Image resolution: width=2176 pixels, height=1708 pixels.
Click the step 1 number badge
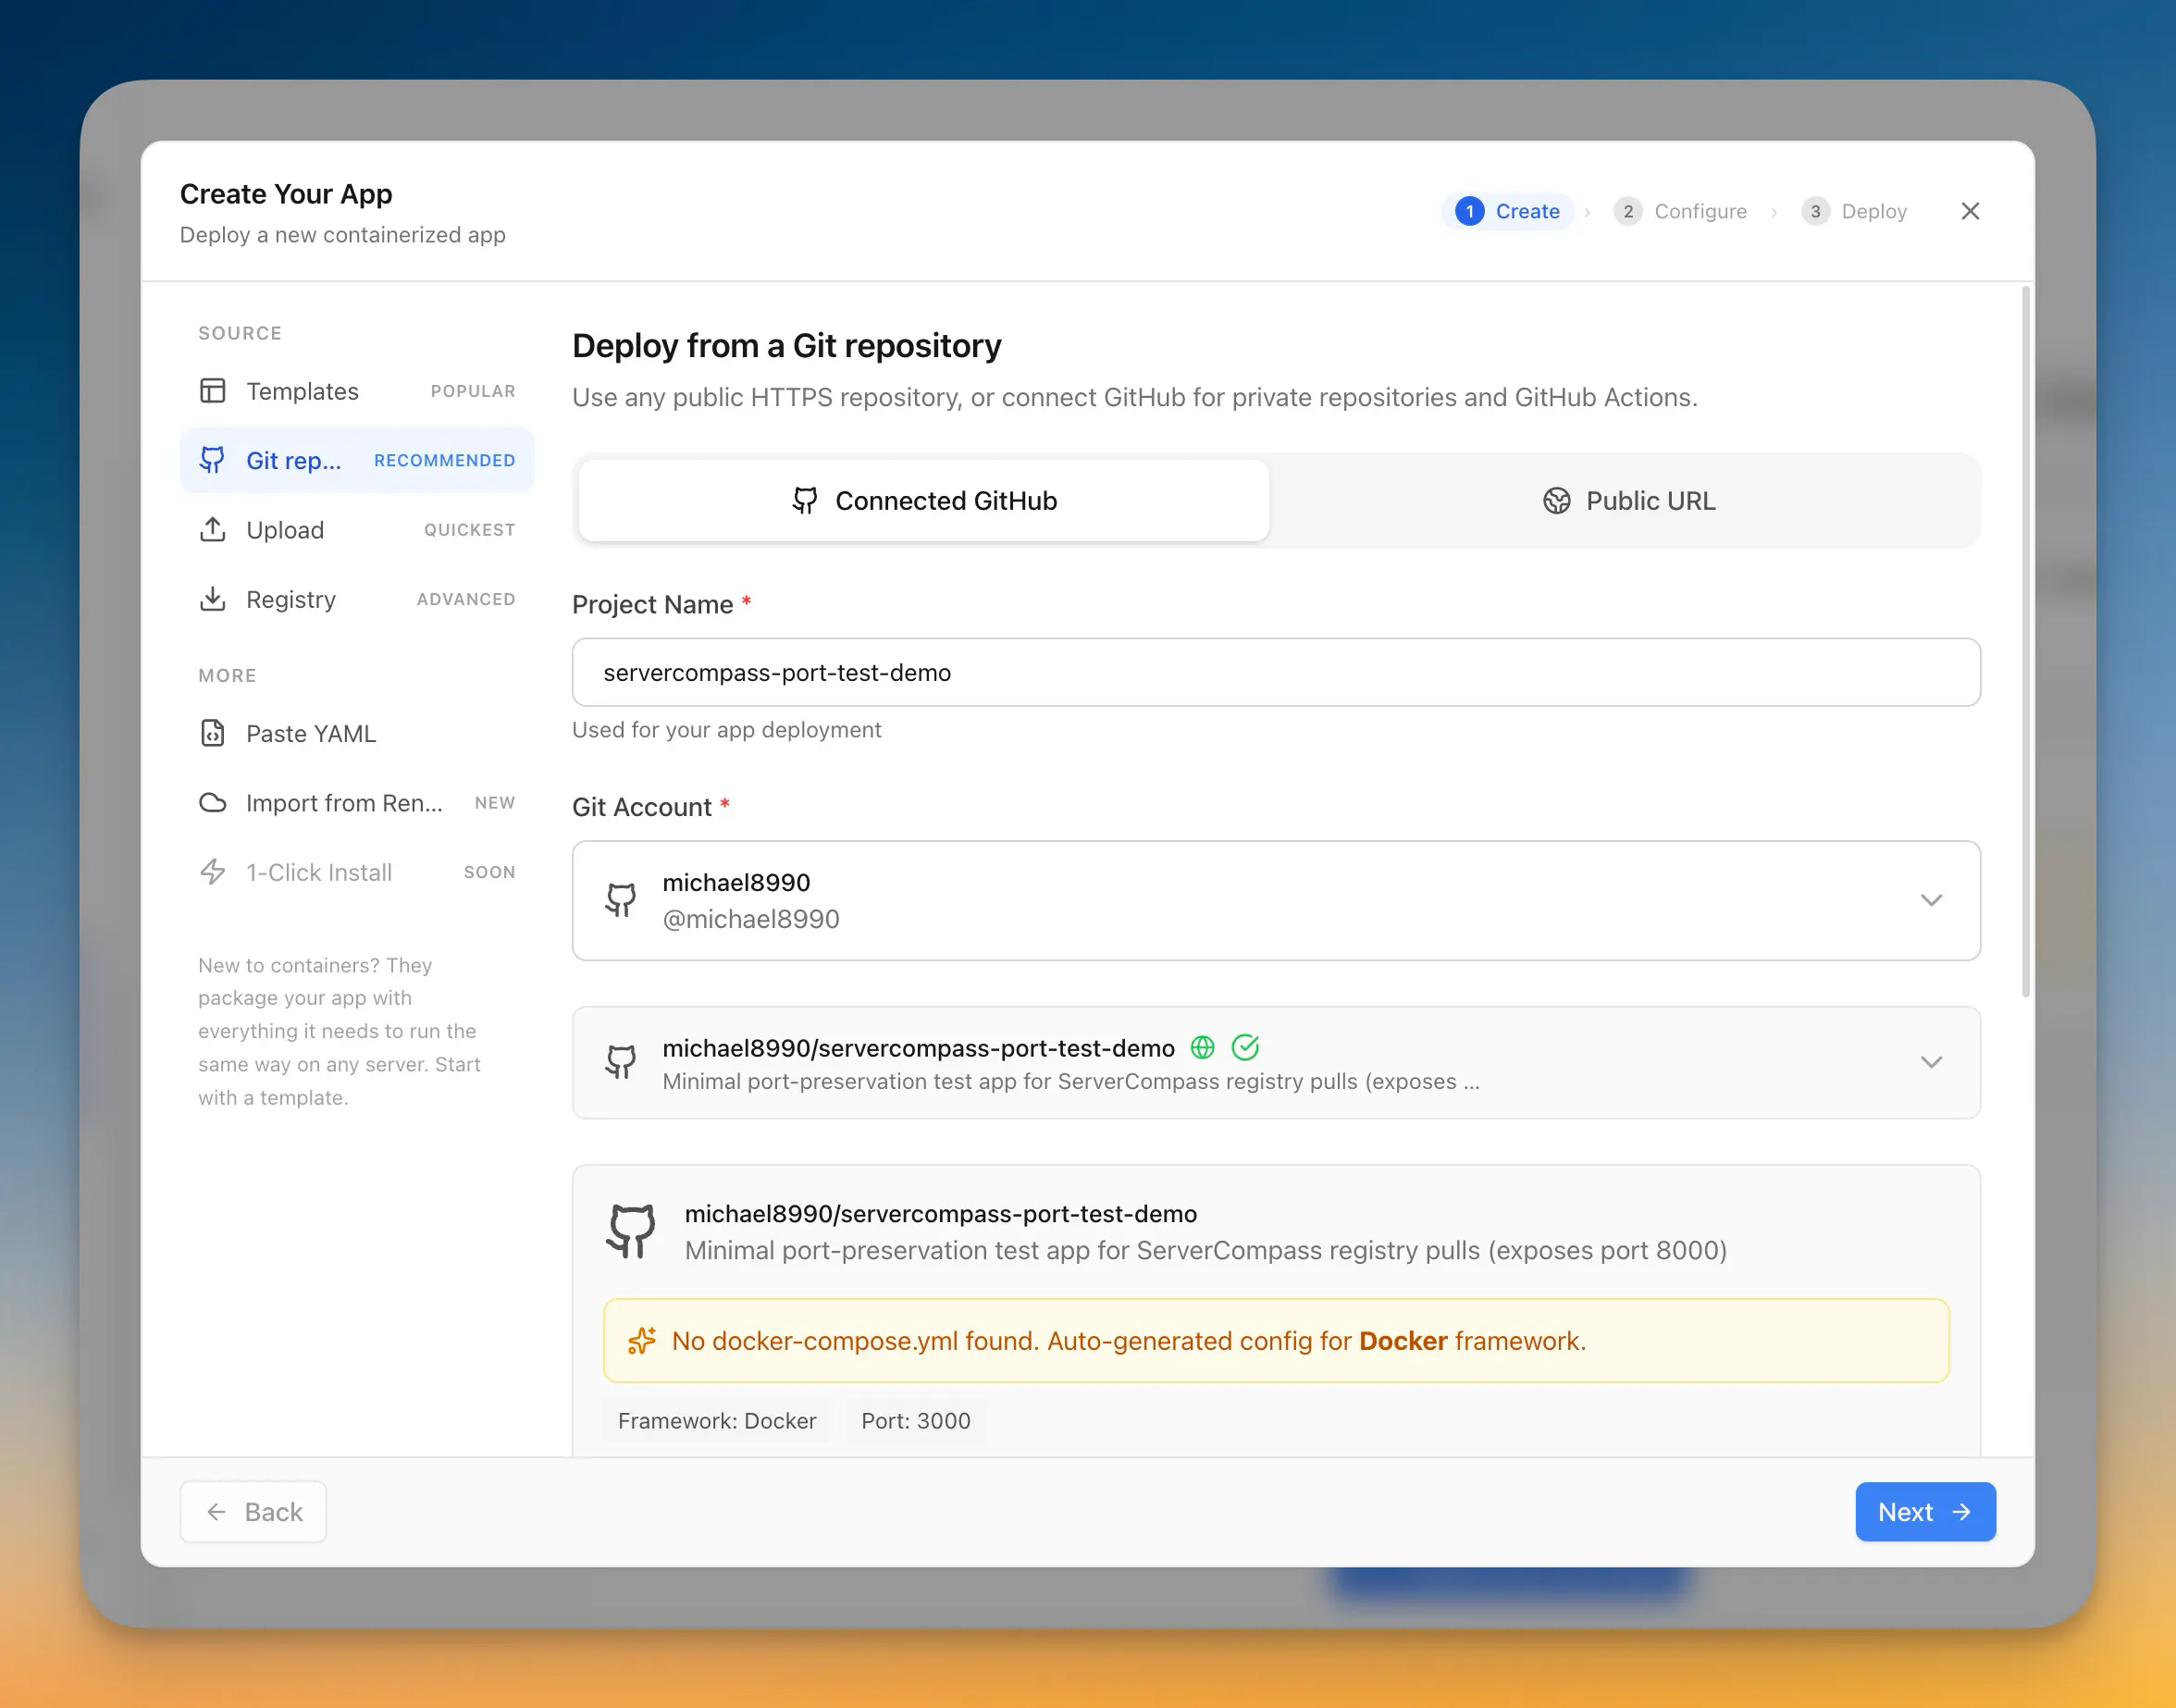1469,211
